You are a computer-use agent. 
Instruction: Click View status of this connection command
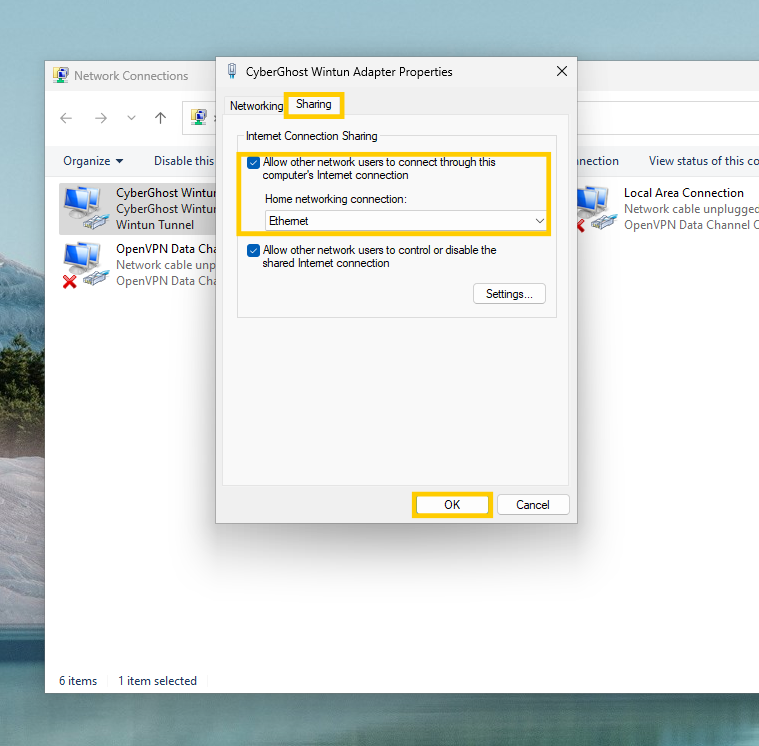coord(703,161)
